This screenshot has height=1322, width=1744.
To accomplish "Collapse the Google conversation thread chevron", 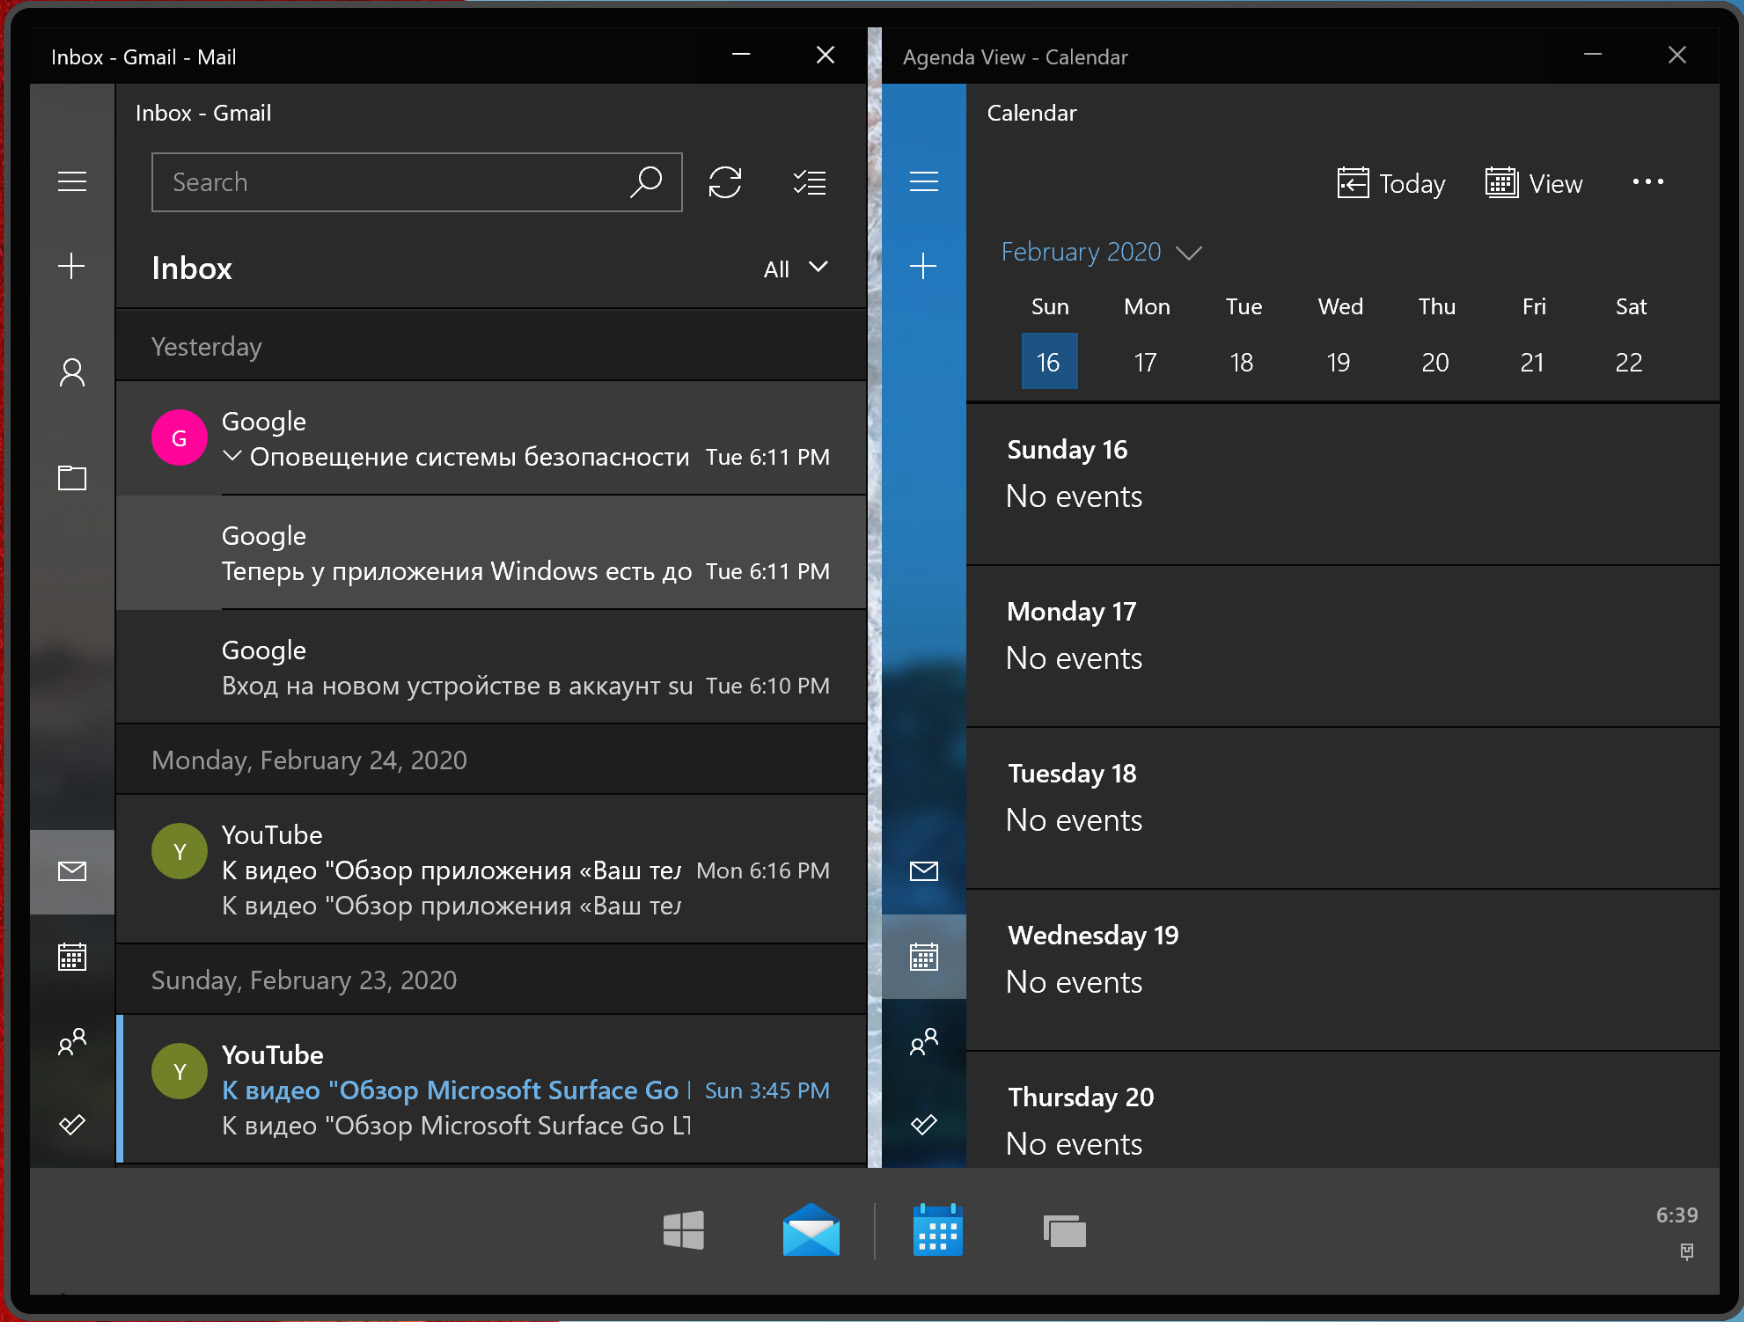I will click(x=232, y=457).
